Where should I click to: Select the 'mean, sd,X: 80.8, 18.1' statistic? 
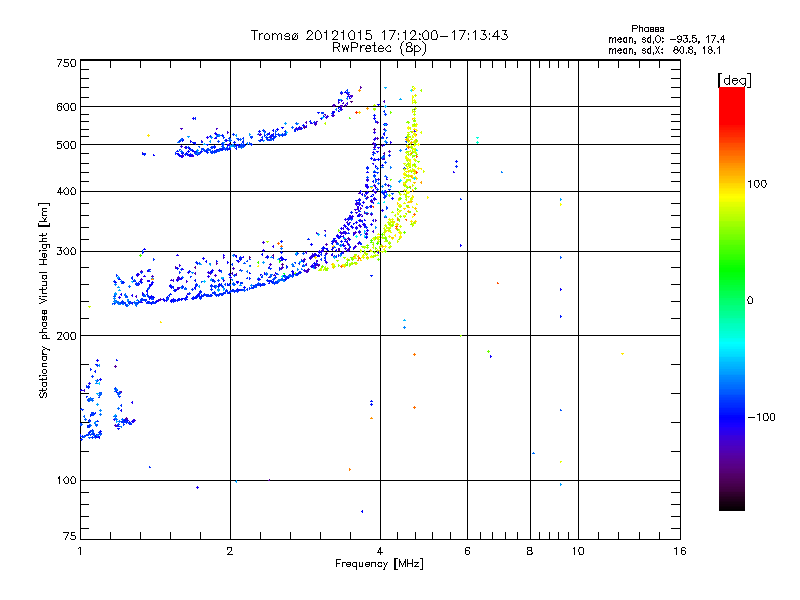tap(664, 51)
